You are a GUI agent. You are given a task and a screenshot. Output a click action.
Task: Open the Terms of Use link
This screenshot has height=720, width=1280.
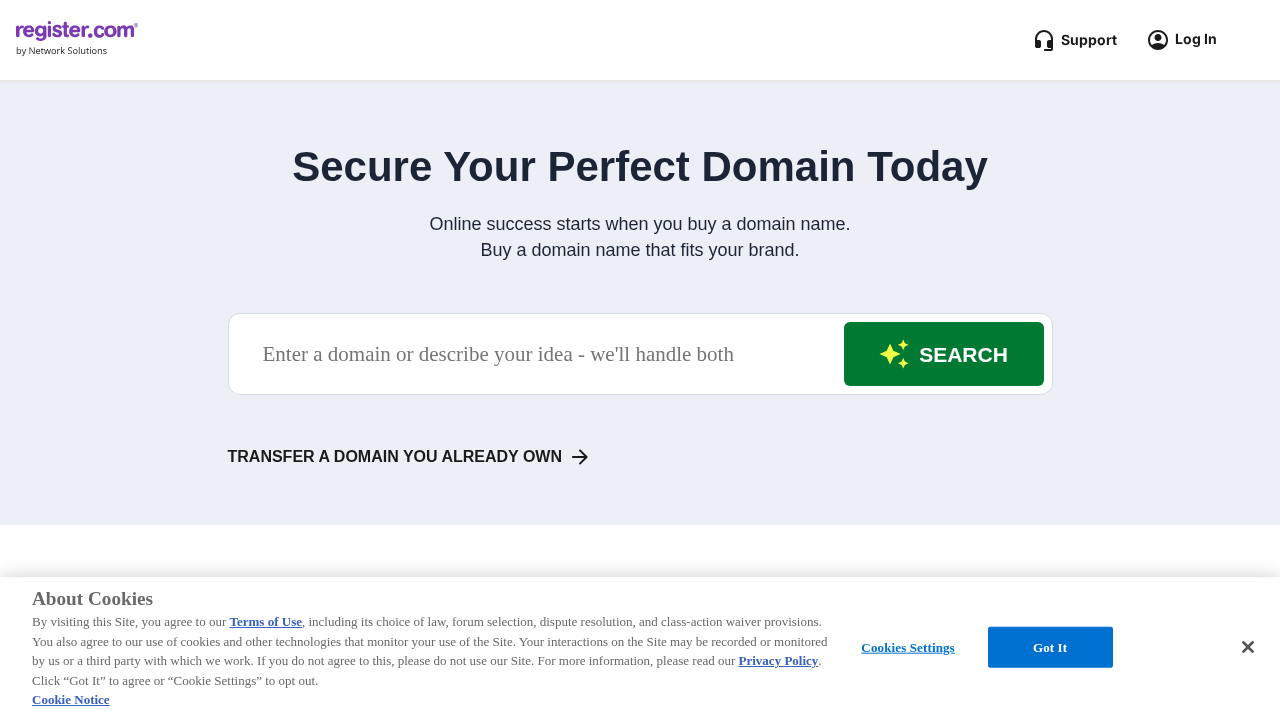click(265, 622)
